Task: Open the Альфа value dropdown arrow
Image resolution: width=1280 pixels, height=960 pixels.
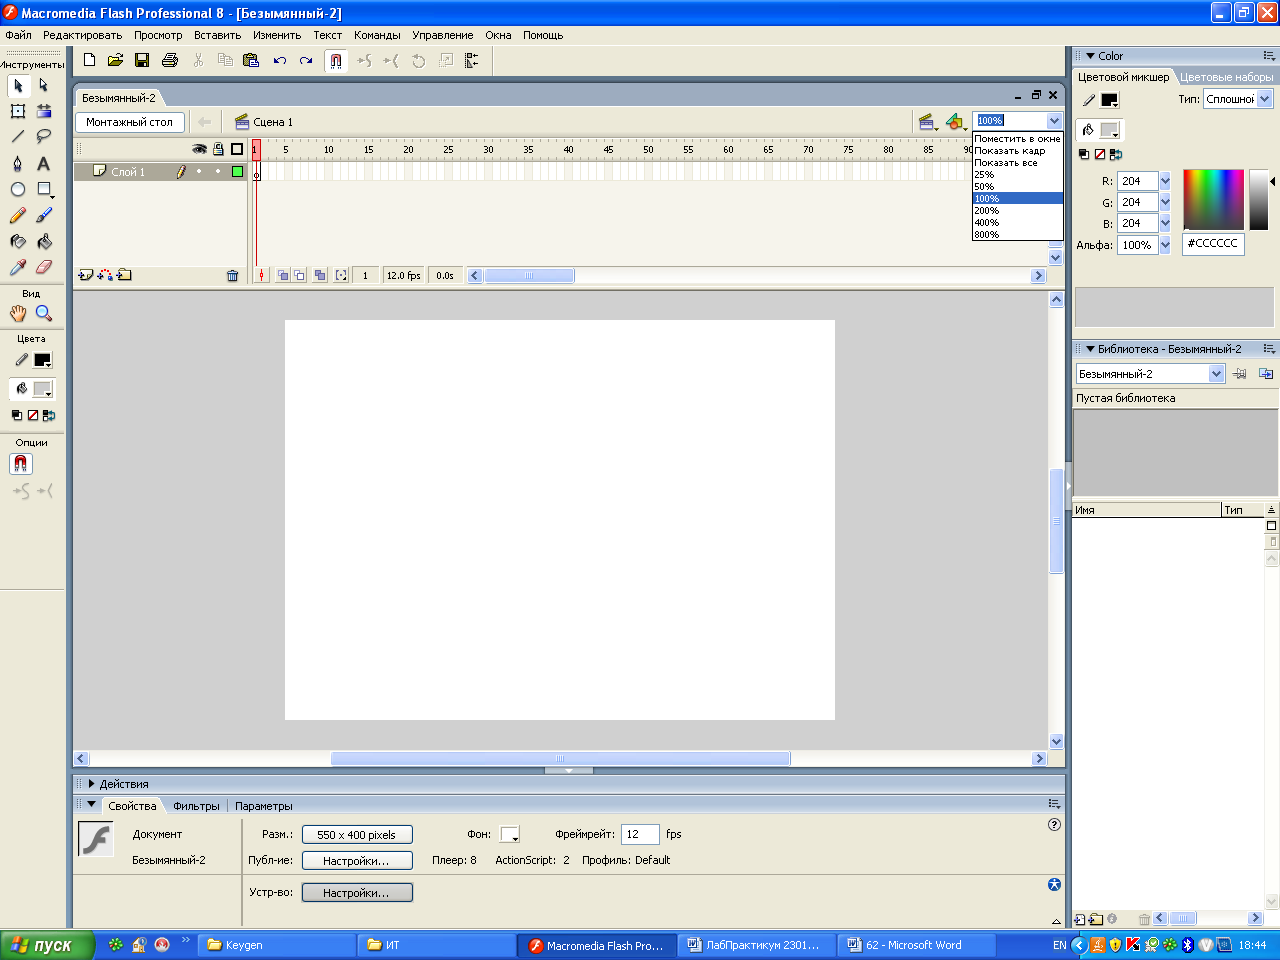Action: (1165, 245)
